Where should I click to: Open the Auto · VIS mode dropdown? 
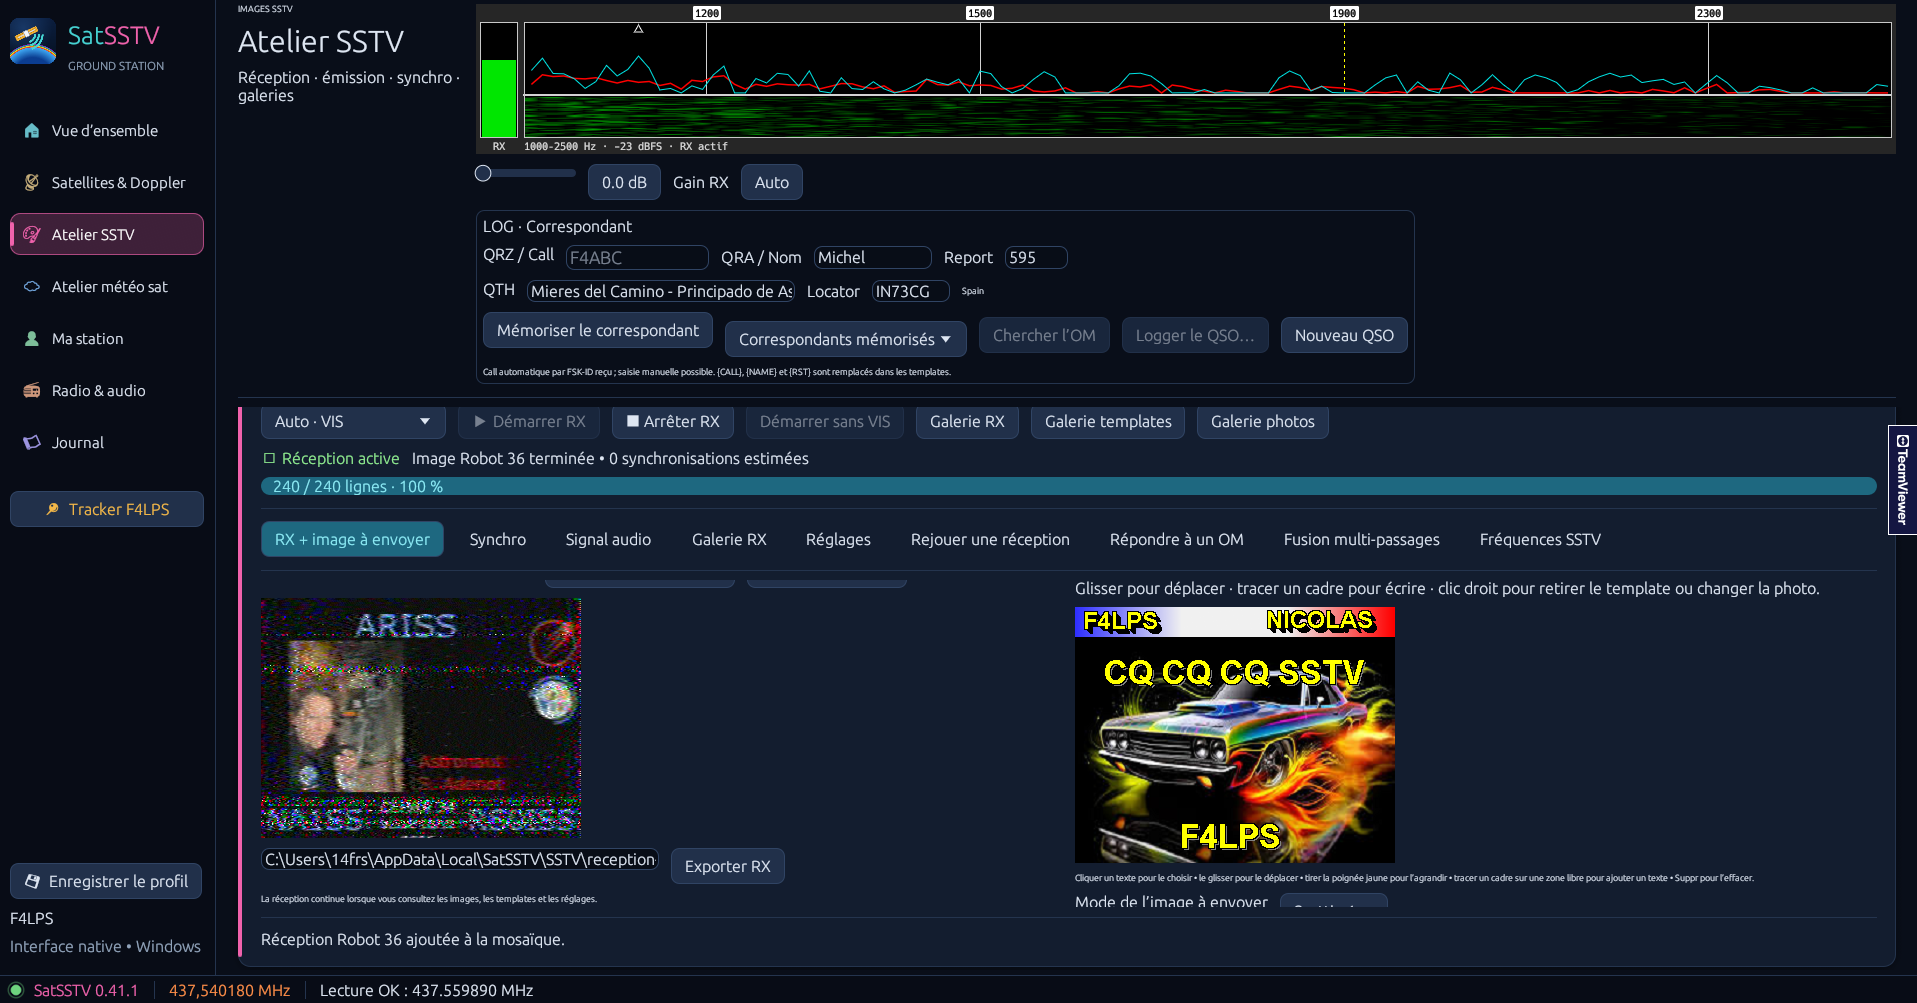(353, 422)
